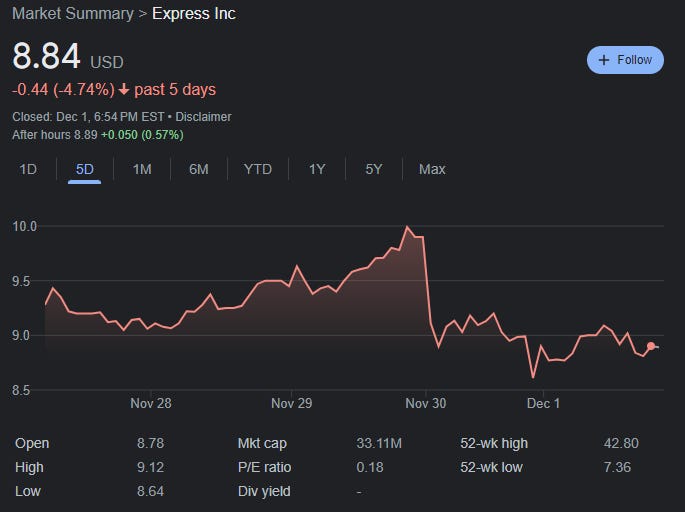Click the 52-wk high label

pos(494,443)
